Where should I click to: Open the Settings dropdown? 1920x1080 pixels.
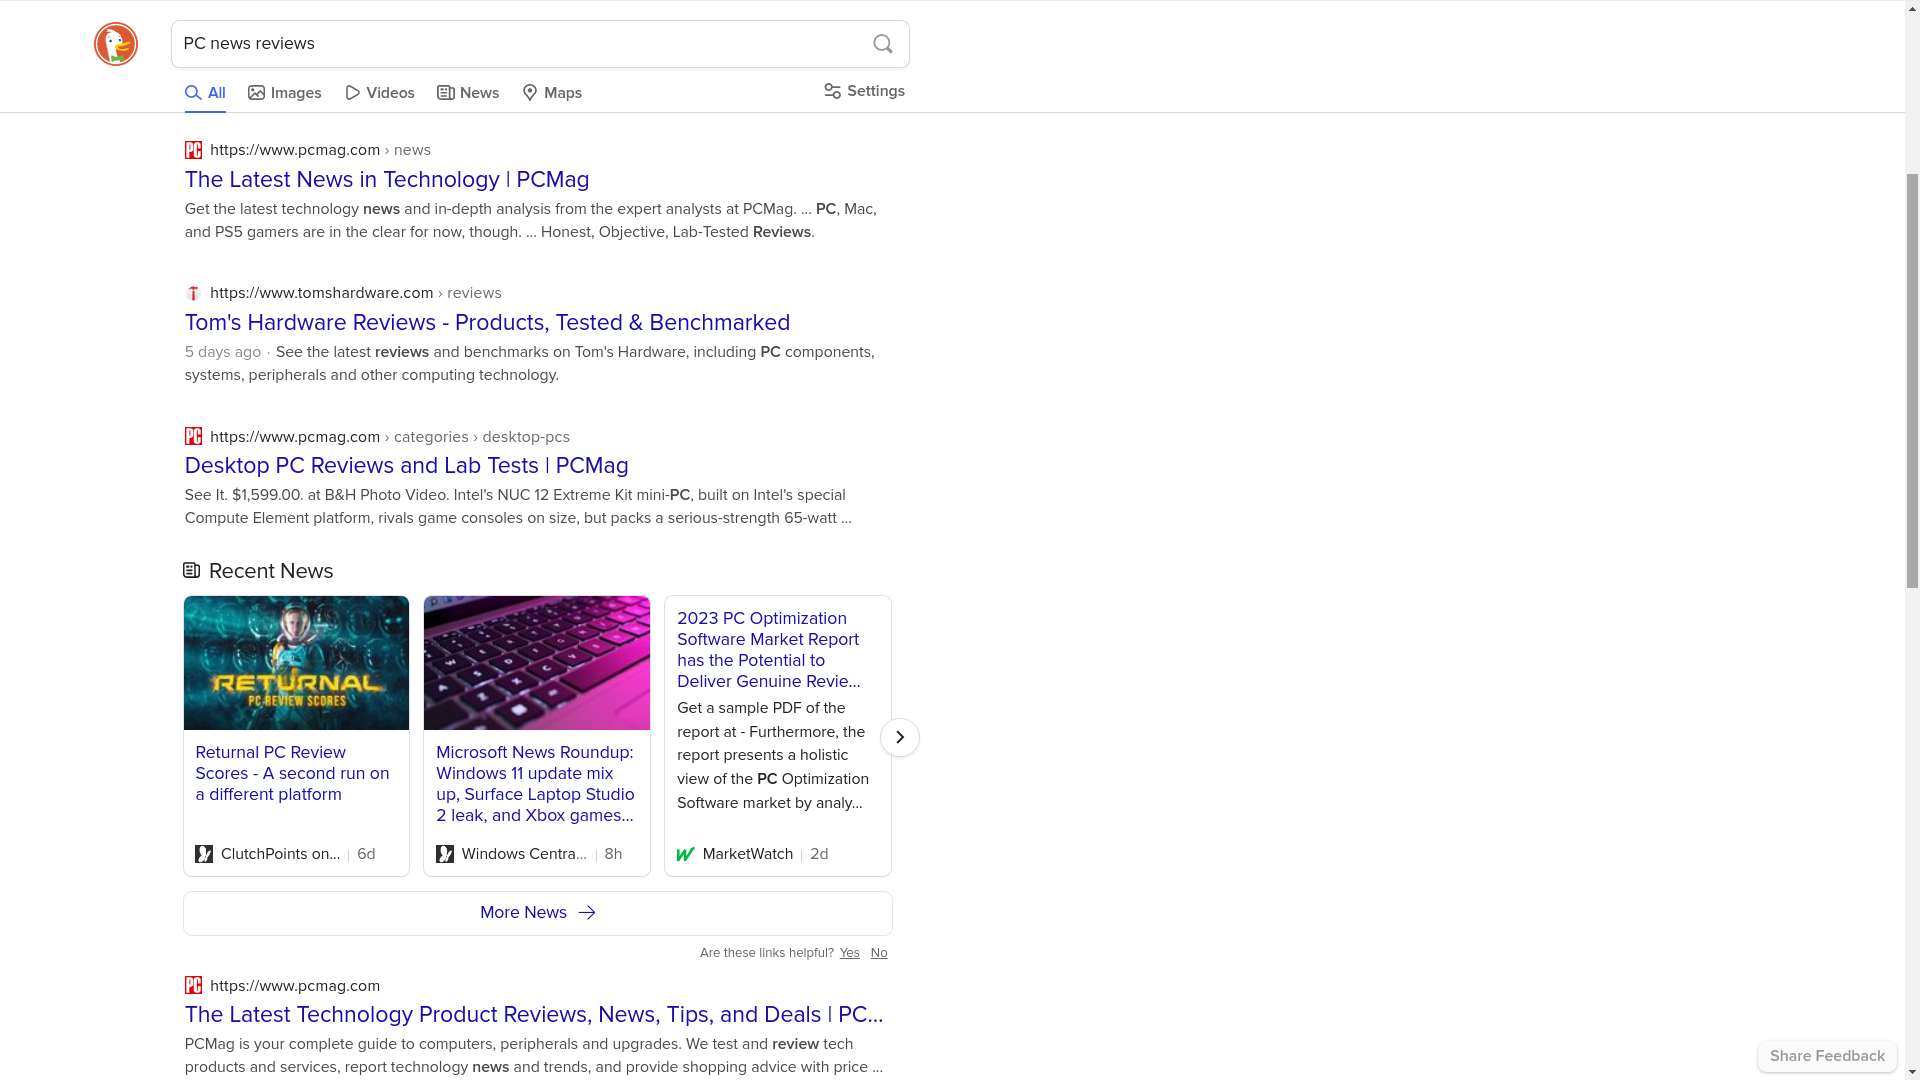[x=864, y=91]
